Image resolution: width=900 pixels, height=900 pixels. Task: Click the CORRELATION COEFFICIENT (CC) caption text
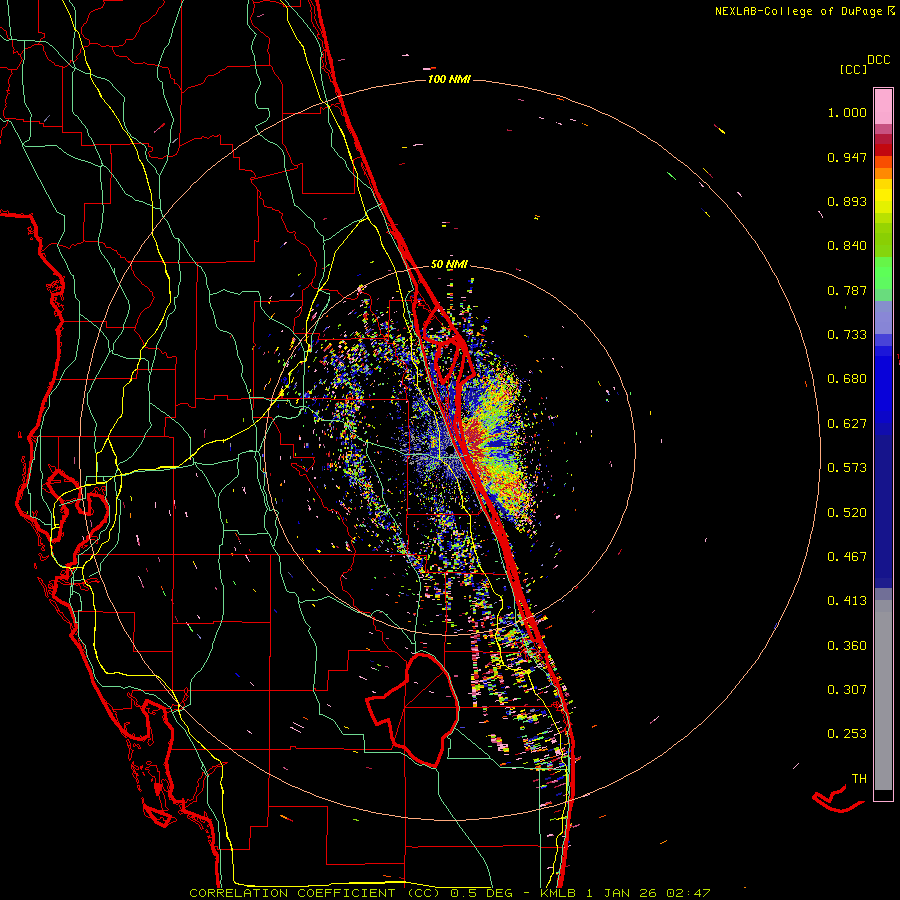[x=315, y=893]
